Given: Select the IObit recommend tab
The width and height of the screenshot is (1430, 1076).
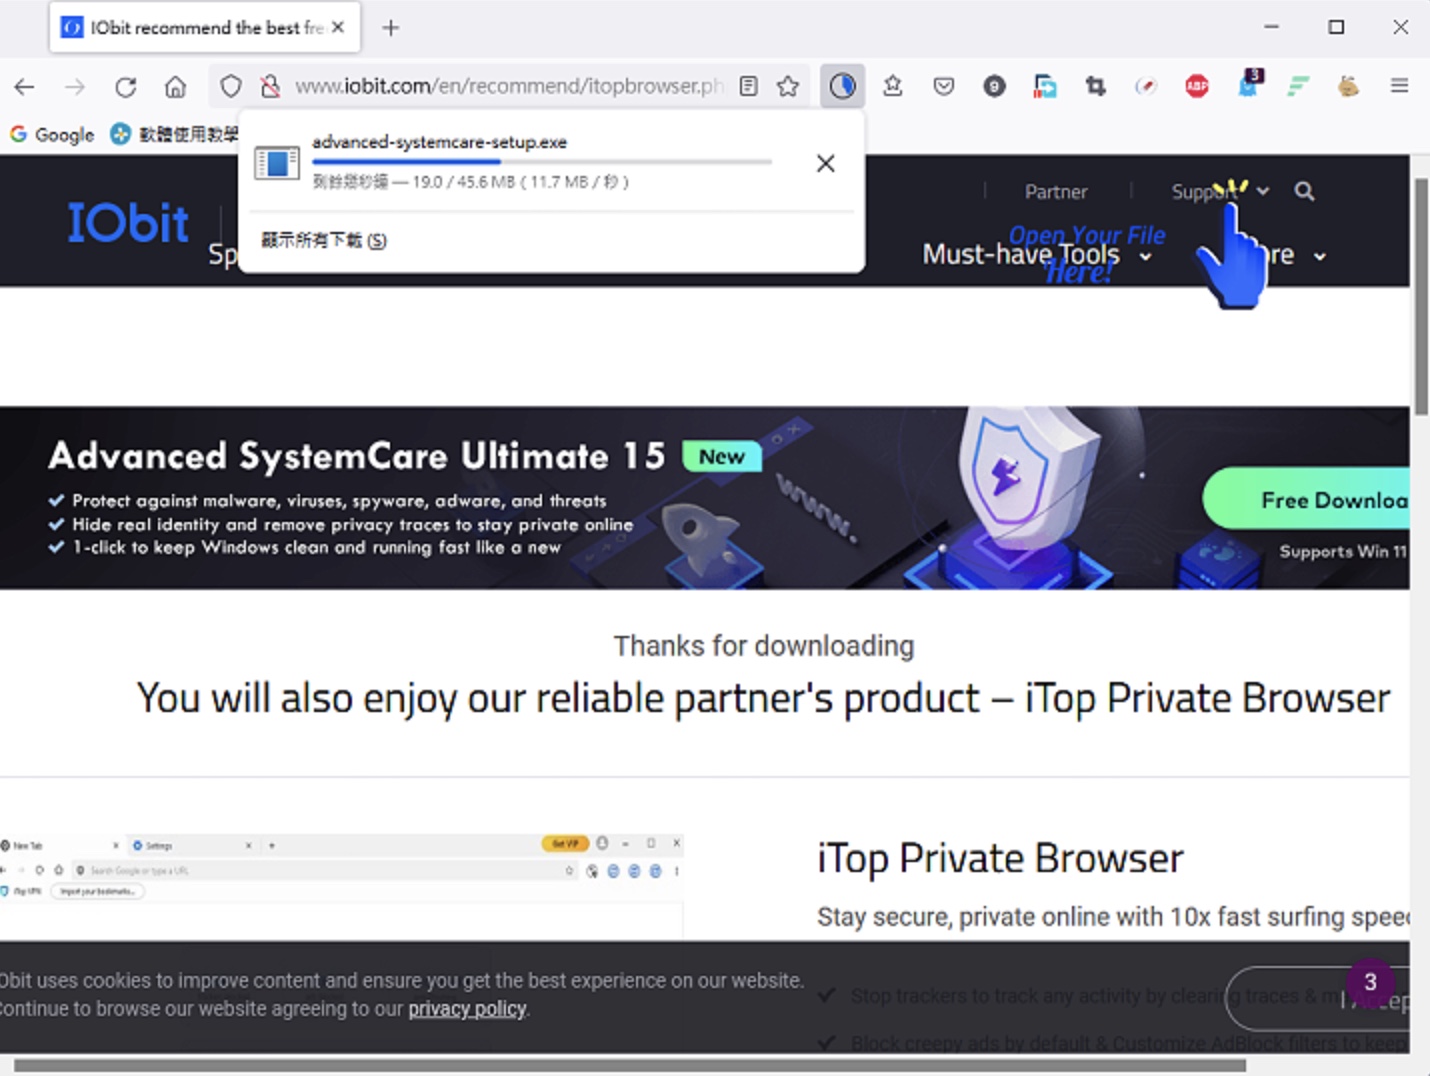Looking at the screenshot, I should point(205,28).
